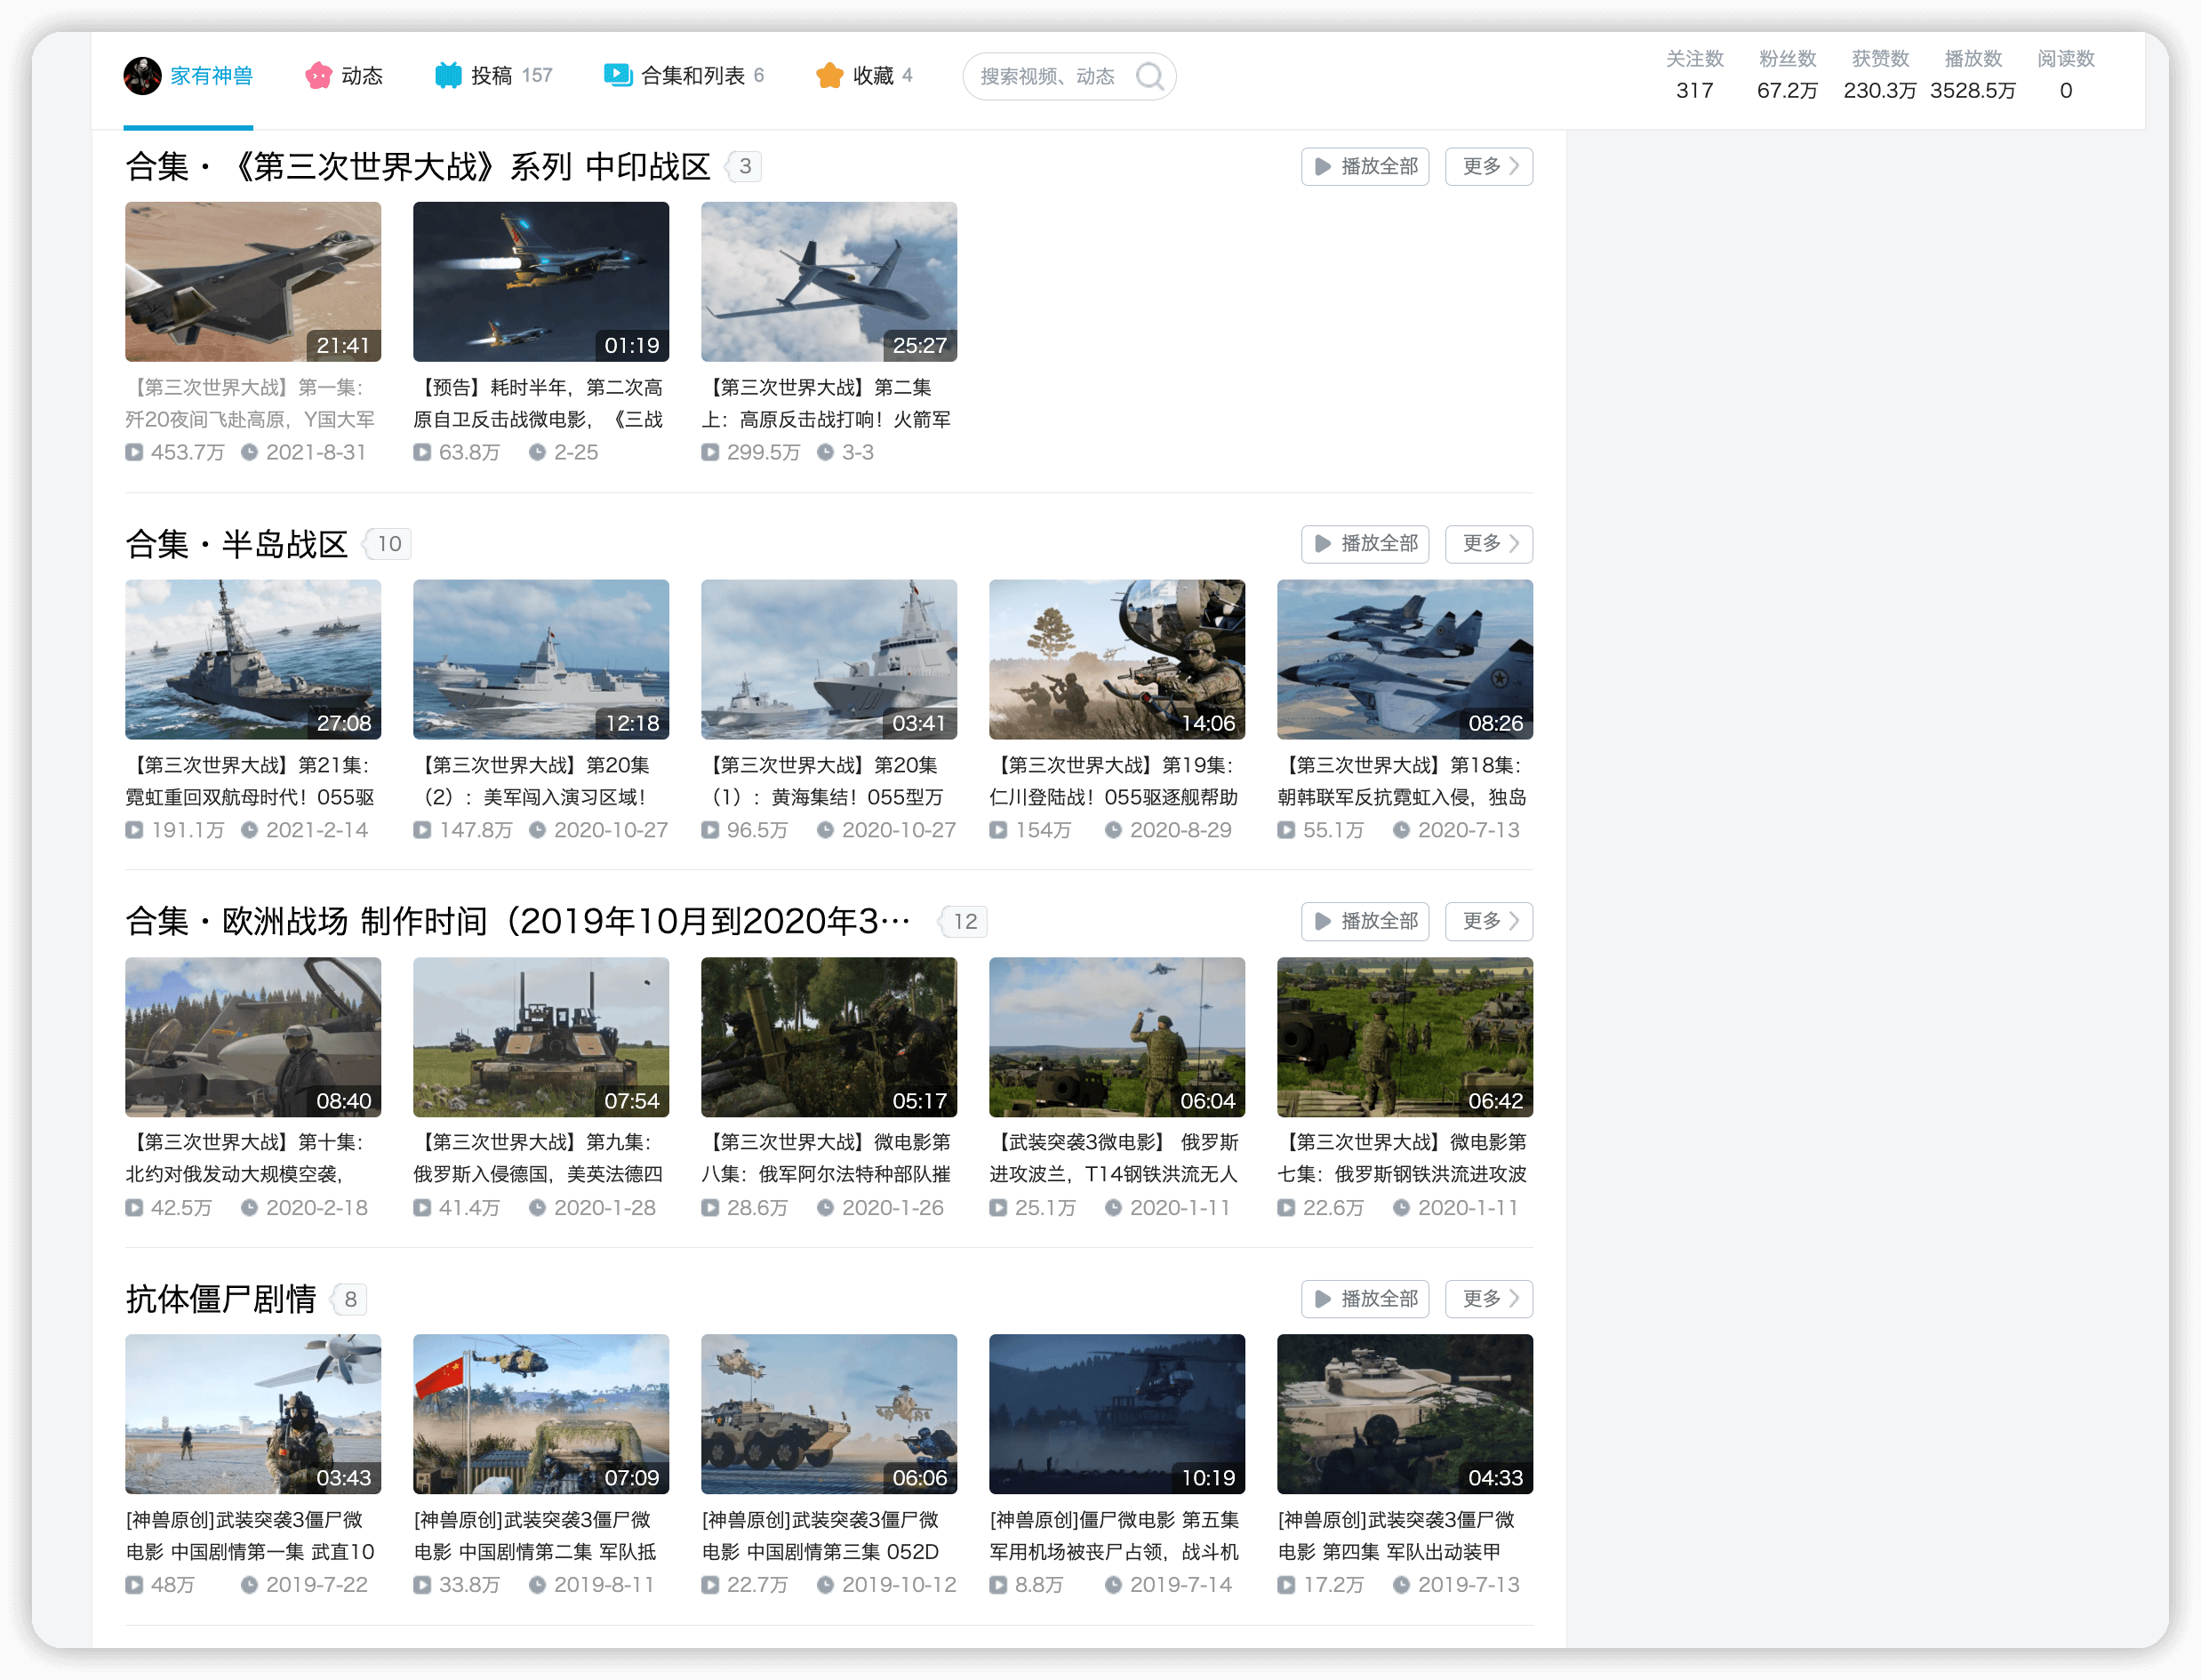The image size is (2201, 1680).
Task: Open 更多 for 抗体僵尸剧情 list
Action: tap(1489, 1300)
